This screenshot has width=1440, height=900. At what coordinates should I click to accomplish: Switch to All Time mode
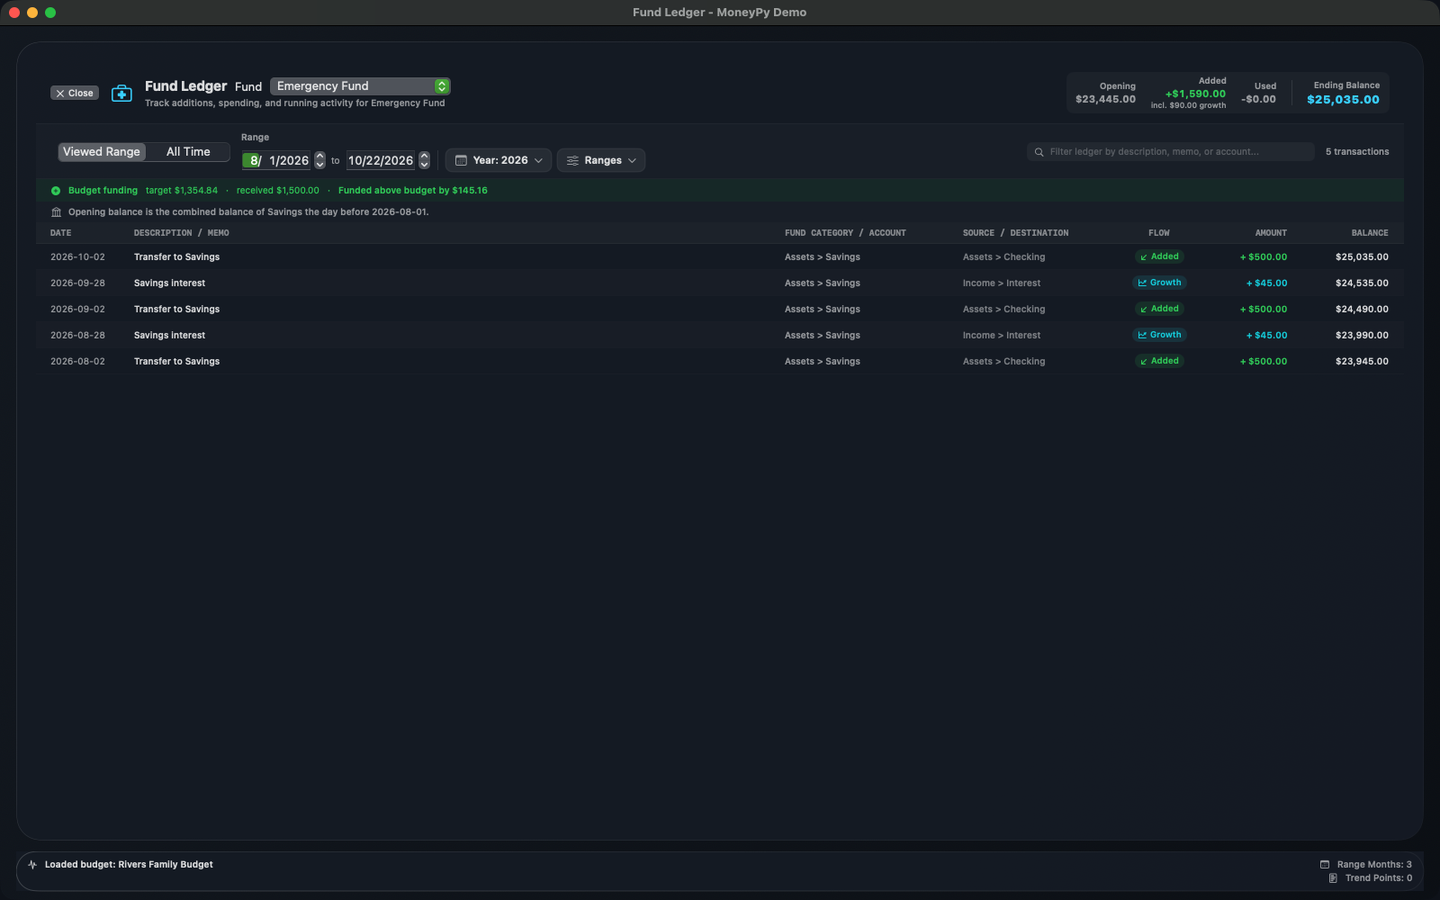tap(188, 152)
